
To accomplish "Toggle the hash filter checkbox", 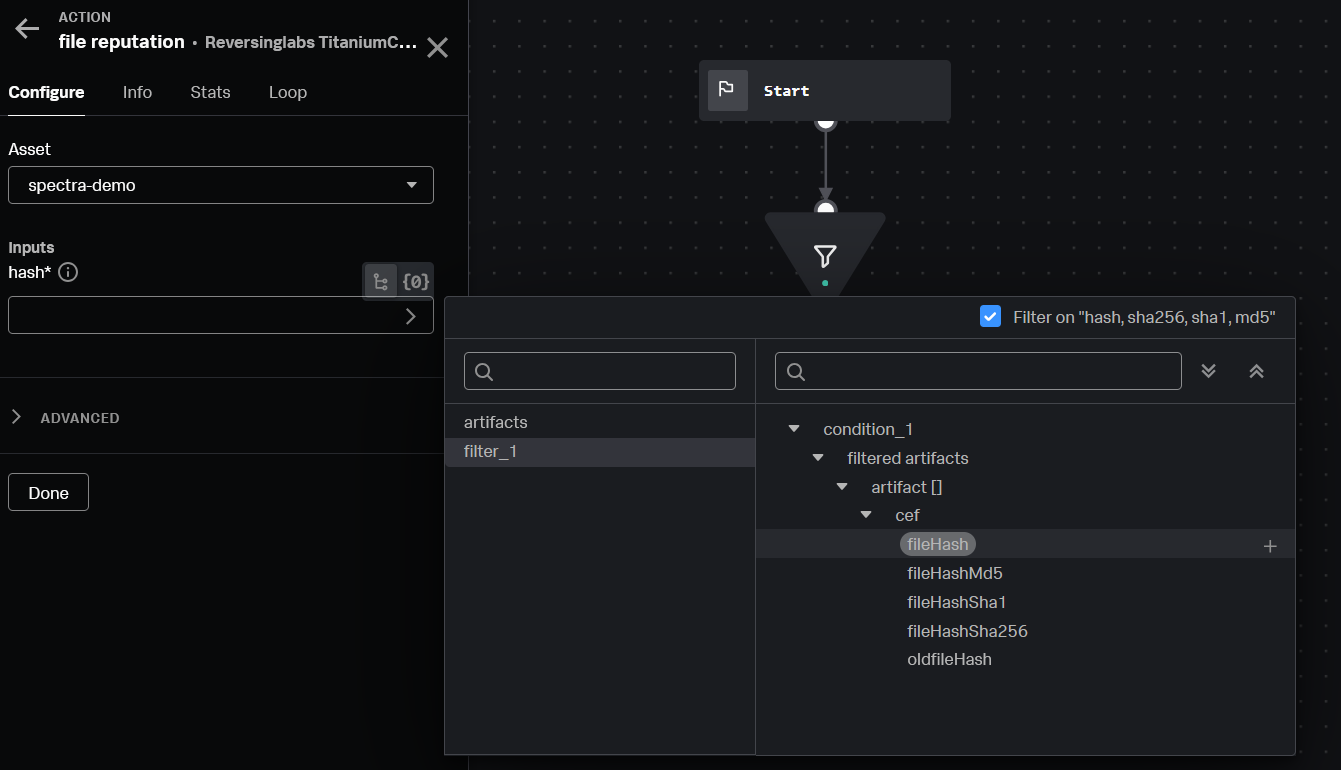I will click(x=991, y=317).
